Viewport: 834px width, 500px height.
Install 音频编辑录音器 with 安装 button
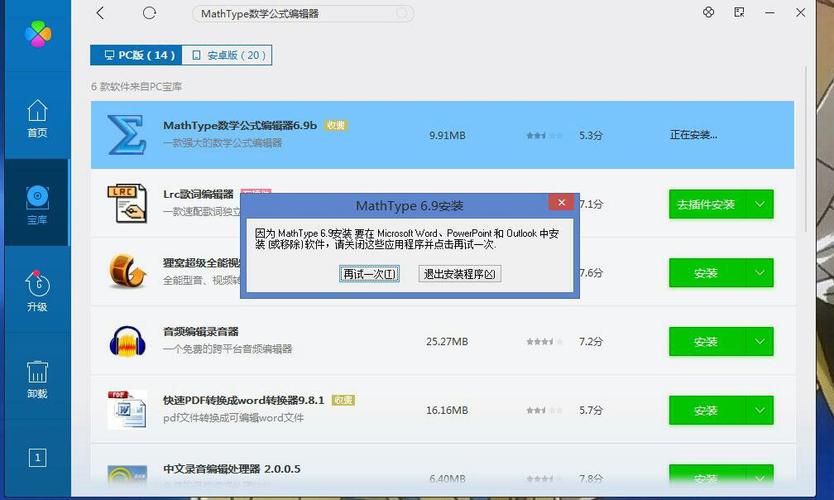pos(706,341)
